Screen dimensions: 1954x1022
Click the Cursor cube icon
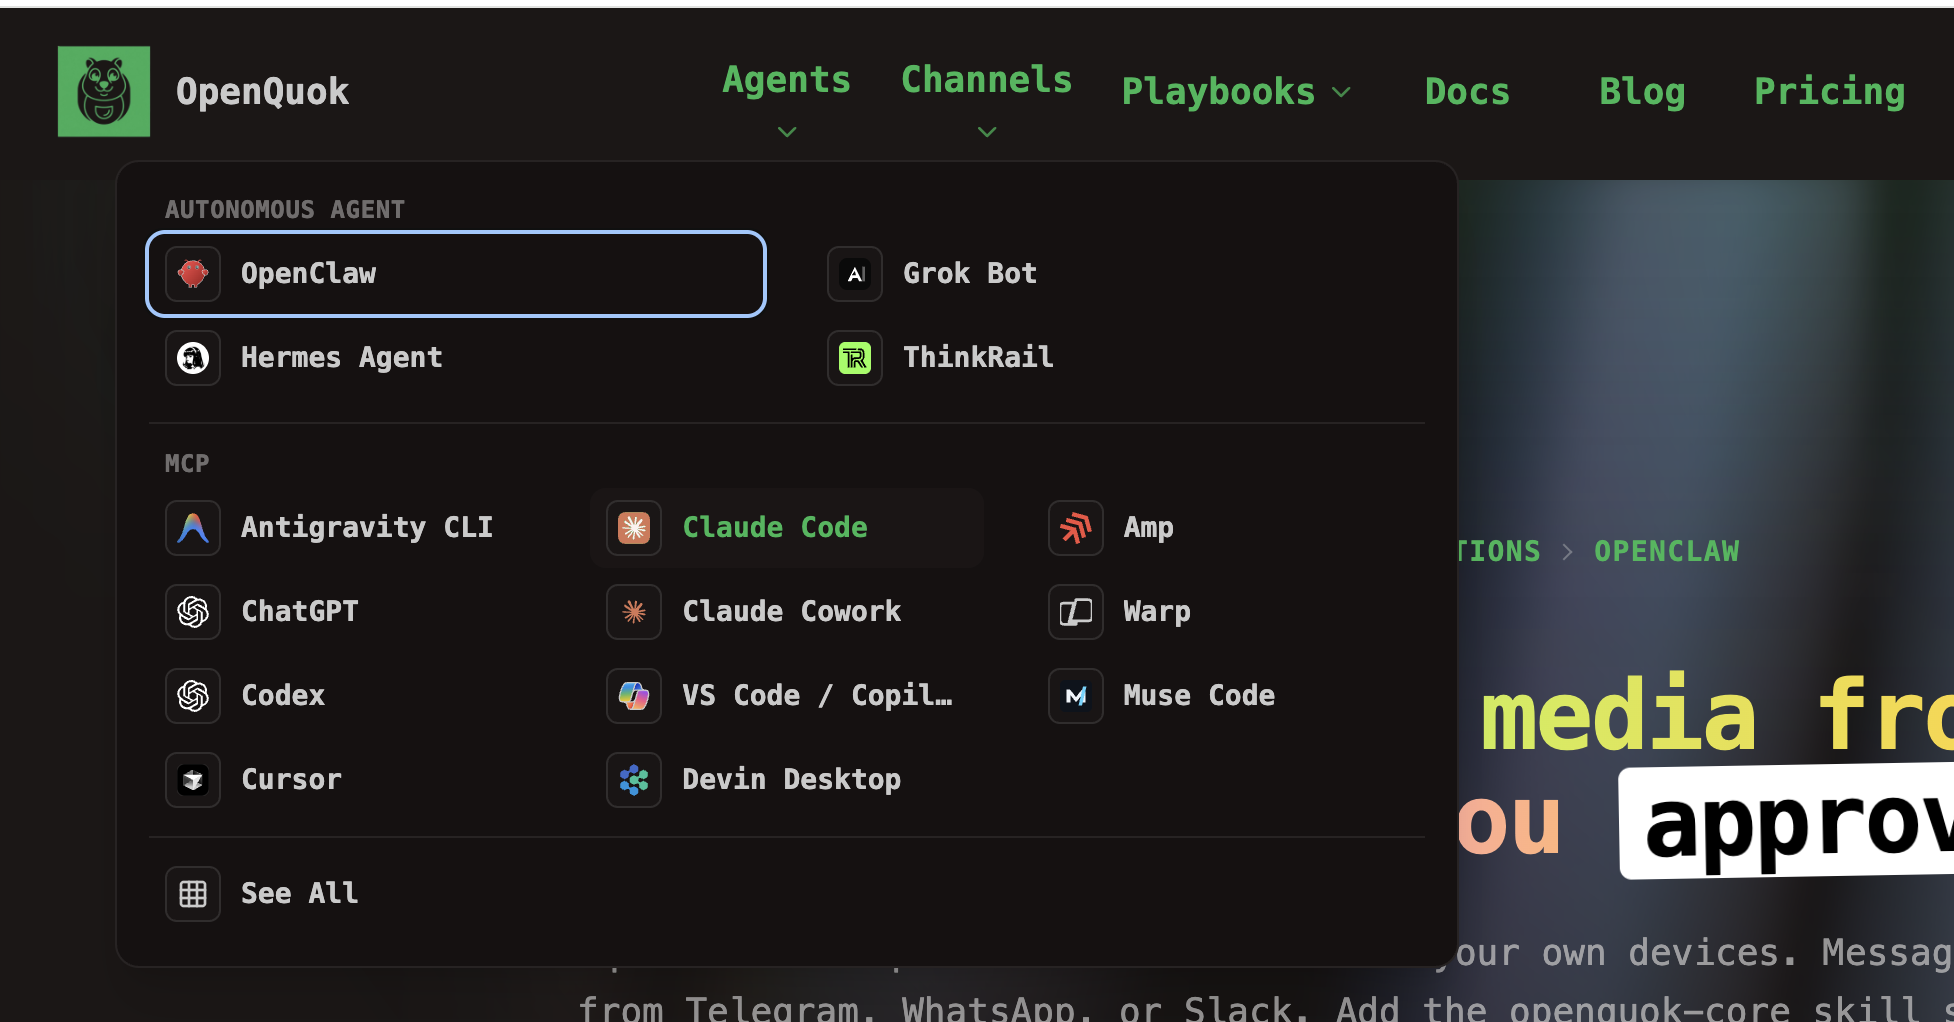(x=193, y=780)
